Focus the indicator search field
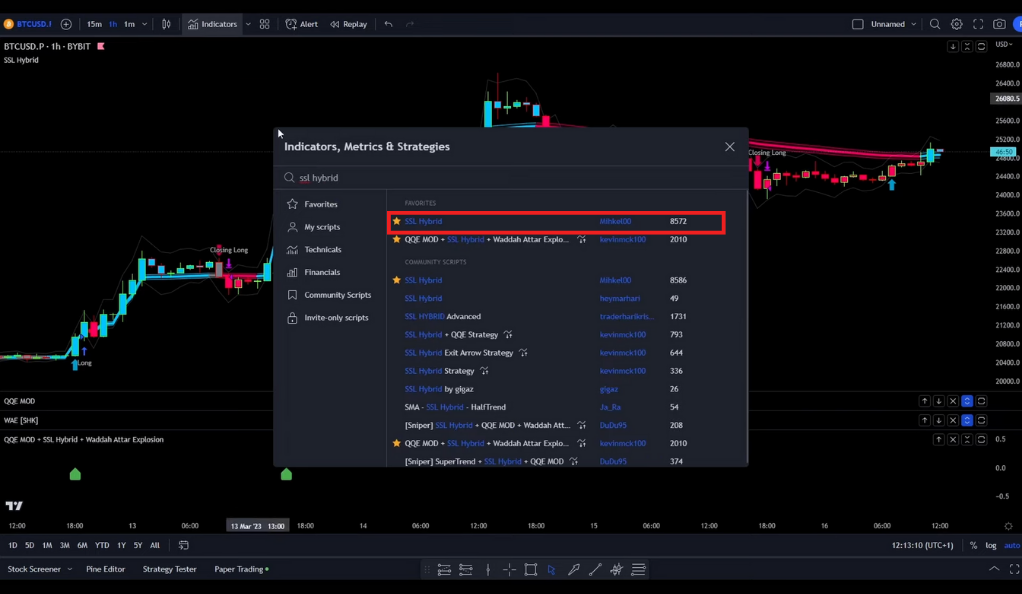The image size is (1022, 594). [510, 177]
